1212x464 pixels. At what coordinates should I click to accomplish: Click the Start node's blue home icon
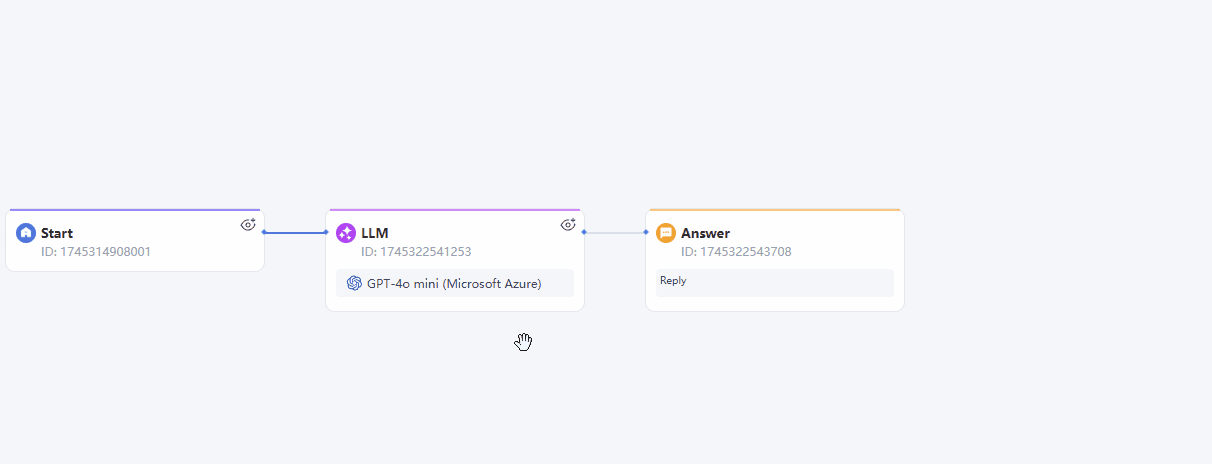pyautogui.click(x=26, y=233)
